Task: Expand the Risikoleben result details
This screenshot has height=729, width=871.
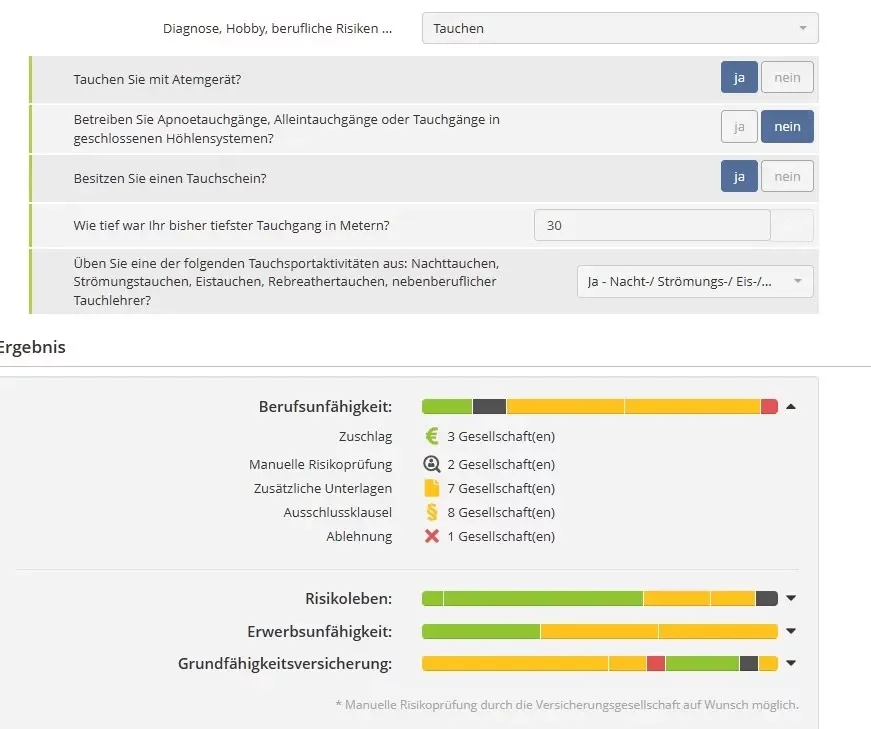Action: point(791,599)
